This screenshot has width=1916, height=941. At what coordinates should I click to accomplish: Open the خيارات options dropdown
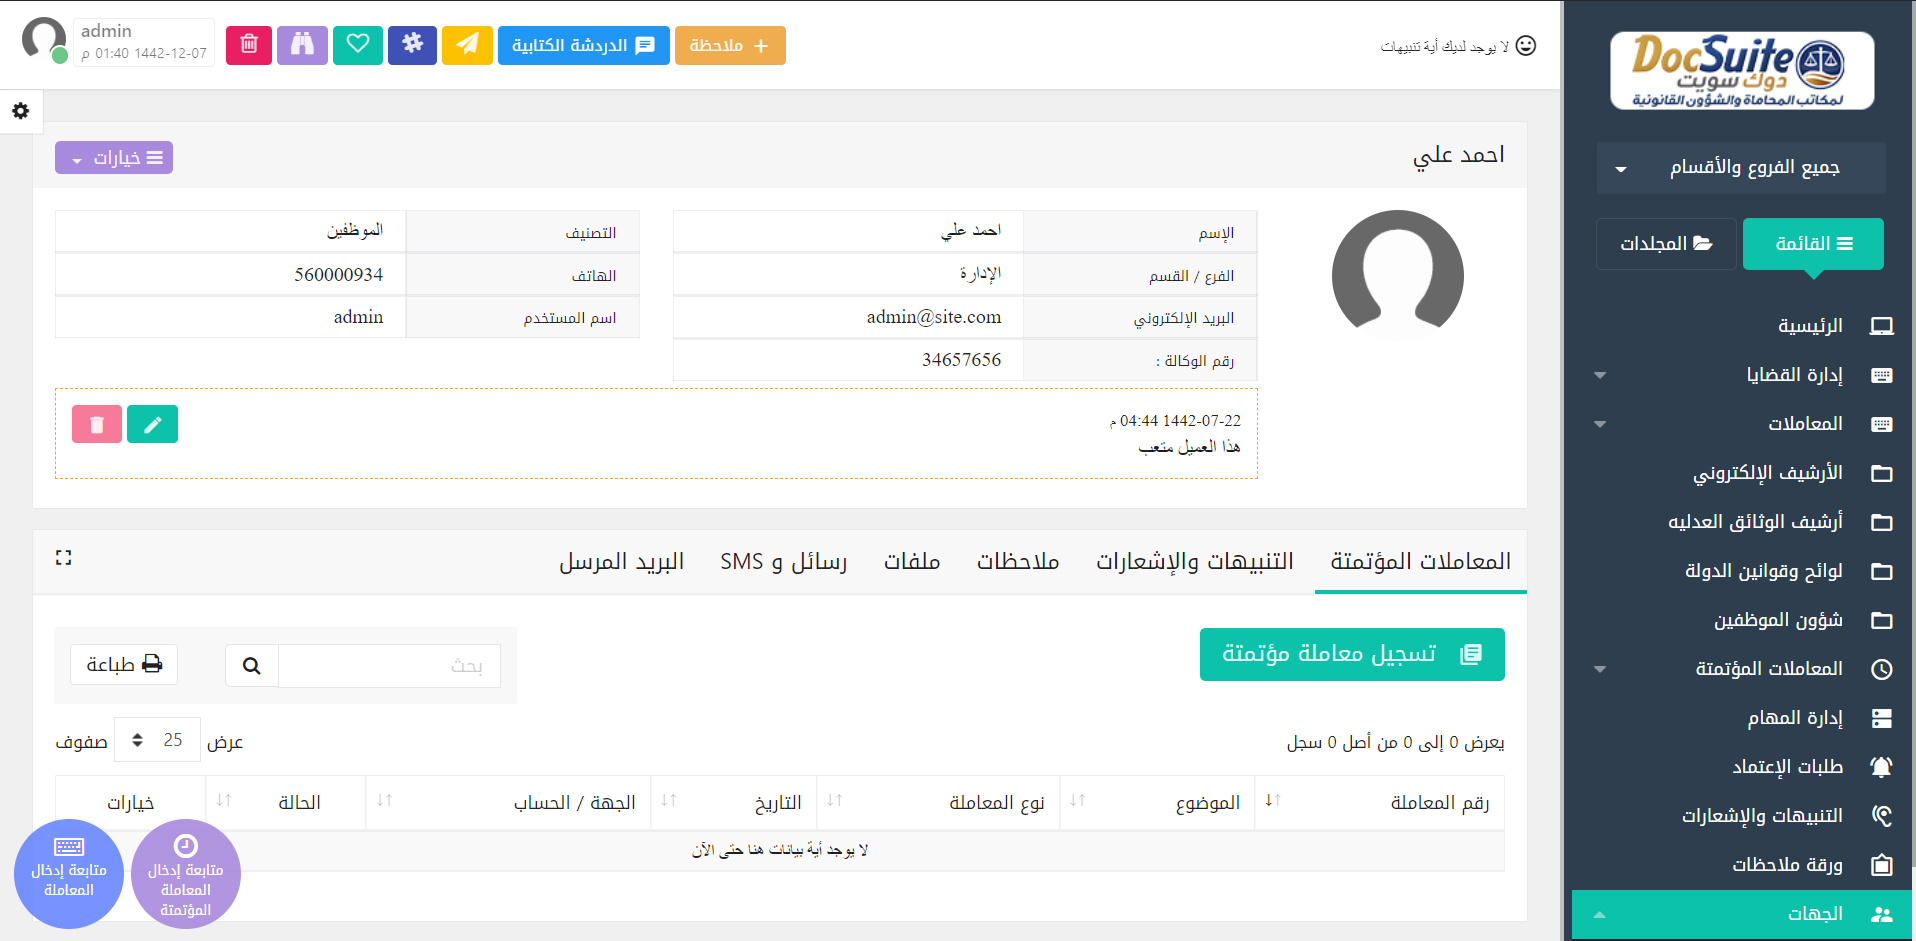114,158
